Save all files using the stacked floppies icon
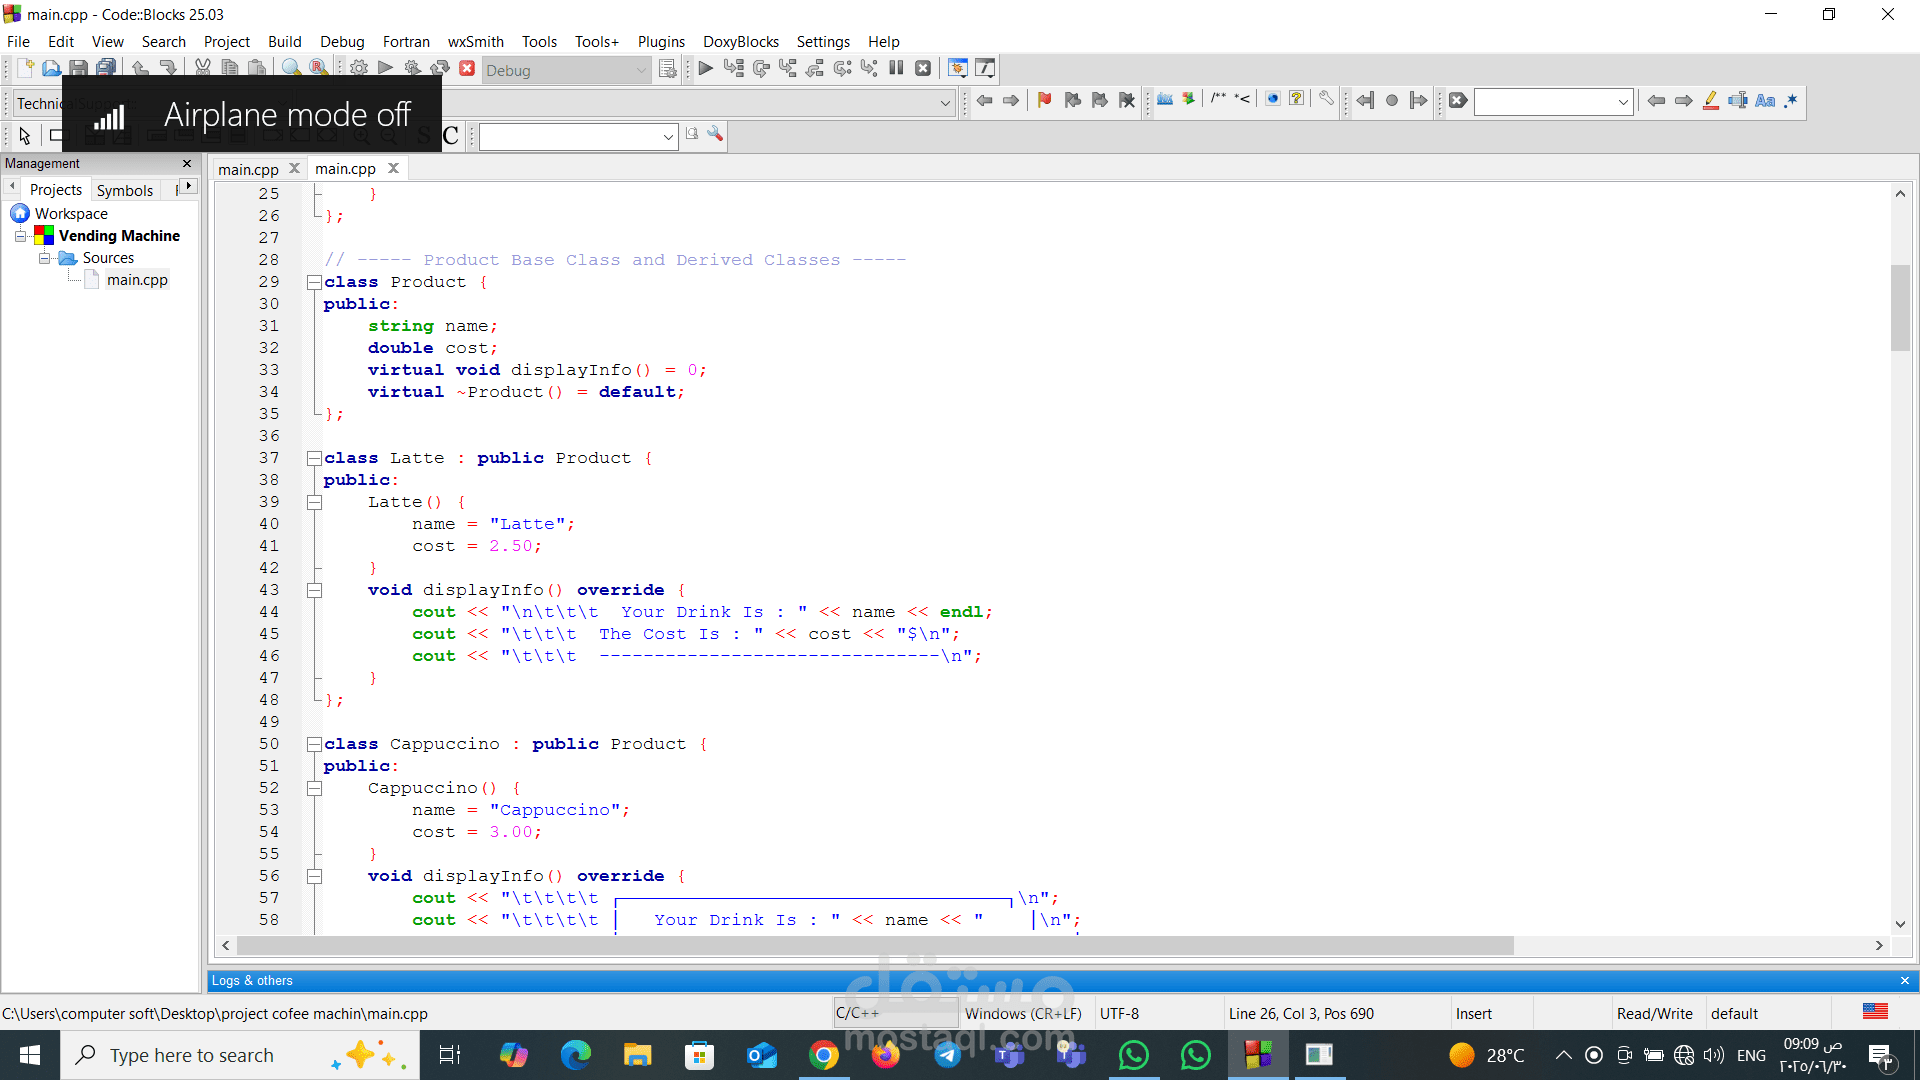This screenshot has height=1080, width=1920. [105, 69]
